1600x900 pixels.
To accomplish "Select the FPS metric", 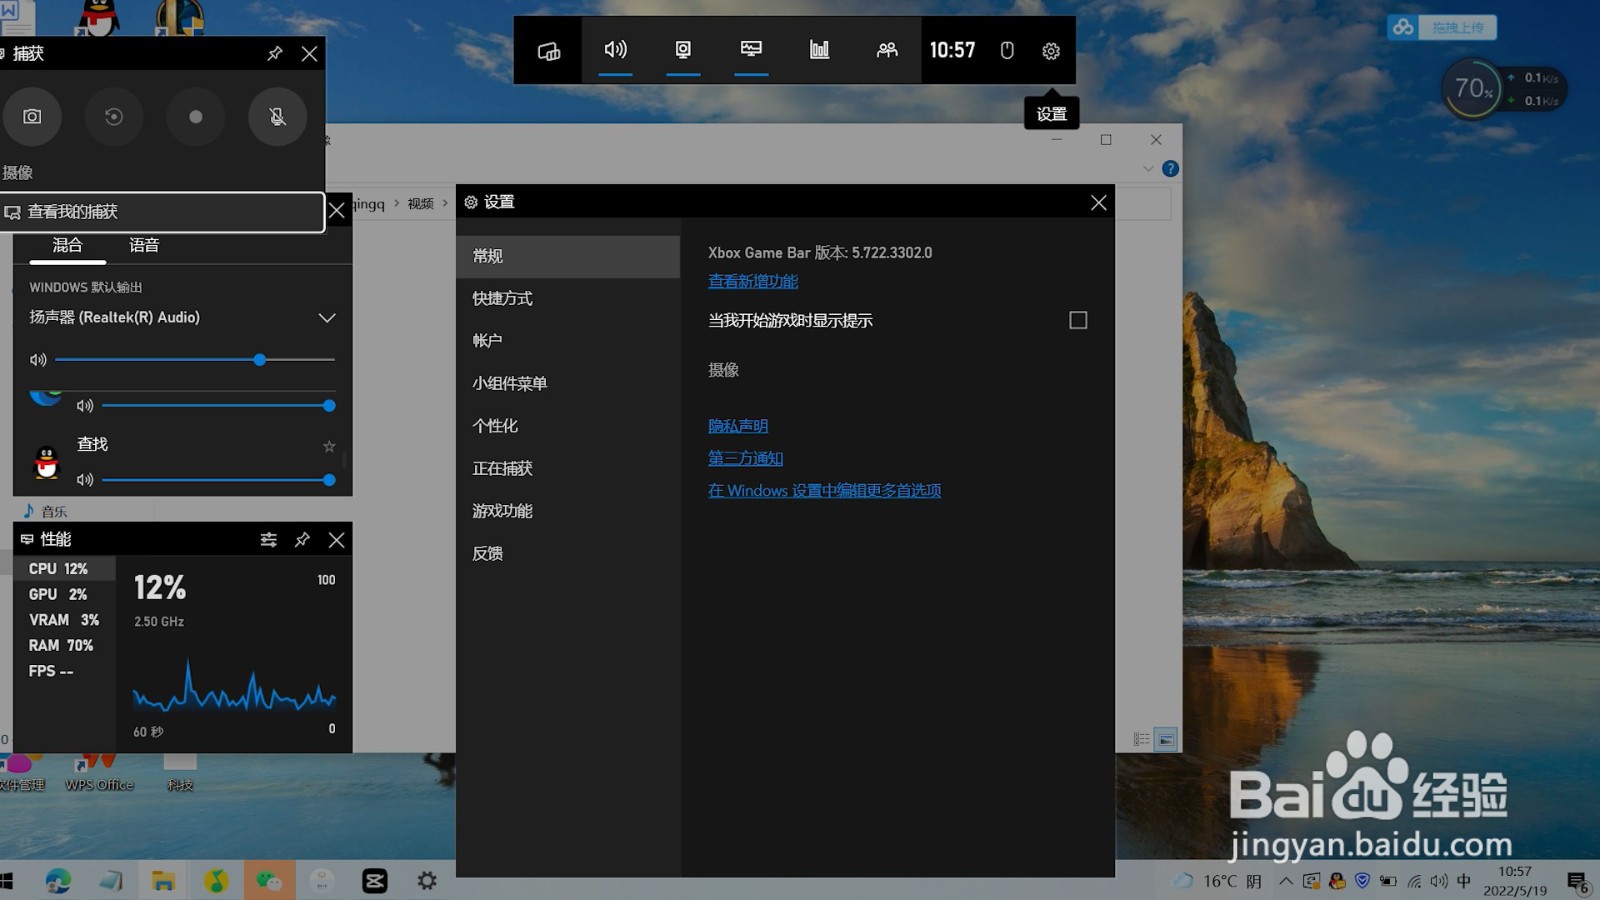I will tap(64, 671).
